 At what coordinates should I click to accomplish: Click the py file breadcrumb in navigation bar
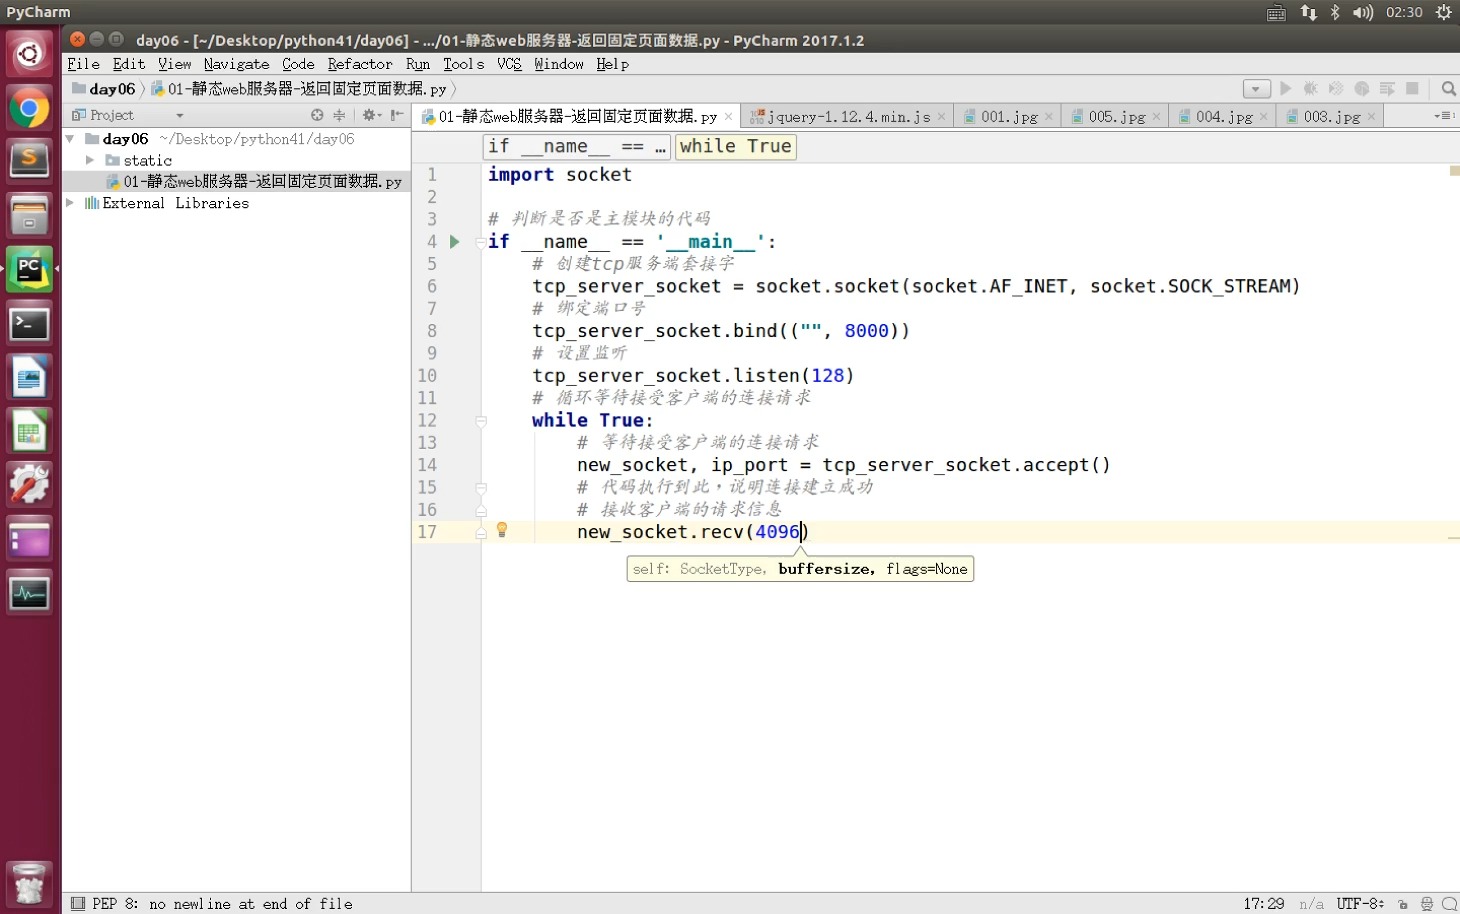299,89
